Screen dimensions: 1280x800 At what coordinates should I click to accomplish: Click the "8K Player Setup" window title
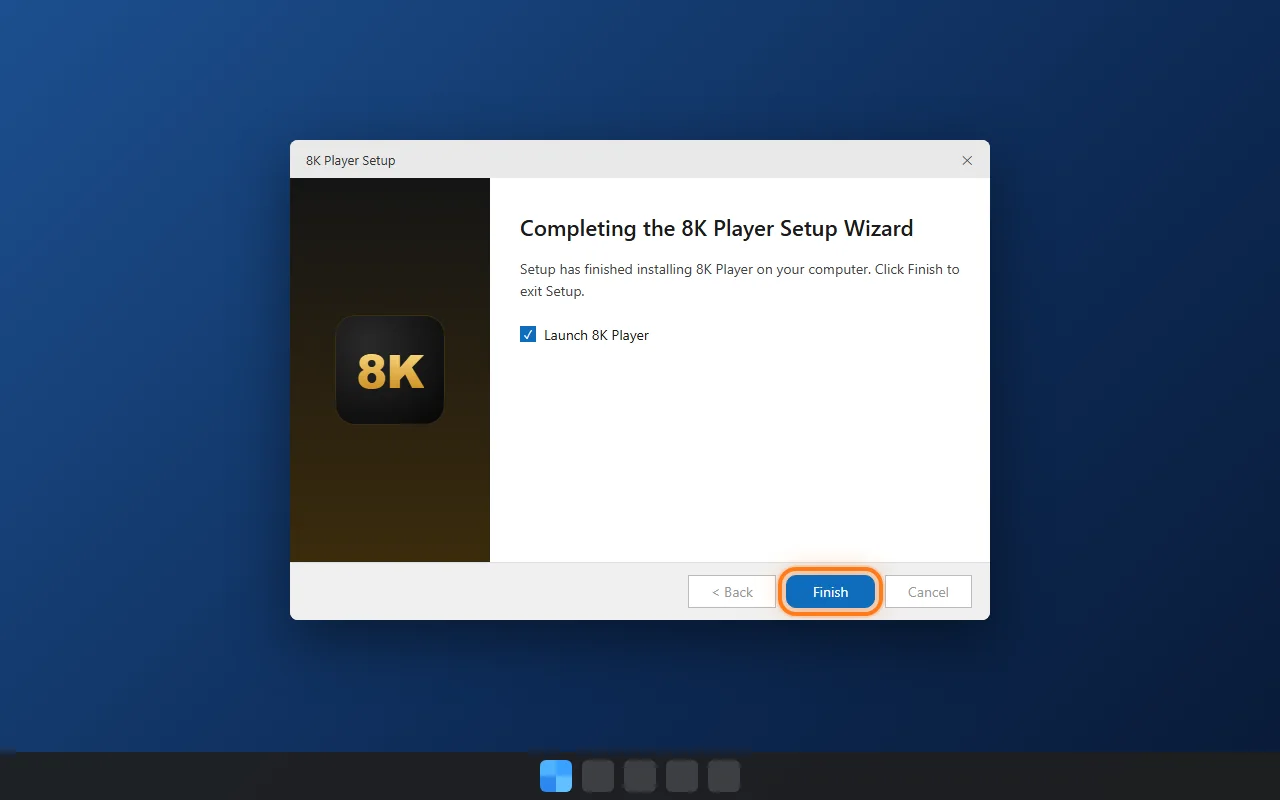click(x=351, y=160)
